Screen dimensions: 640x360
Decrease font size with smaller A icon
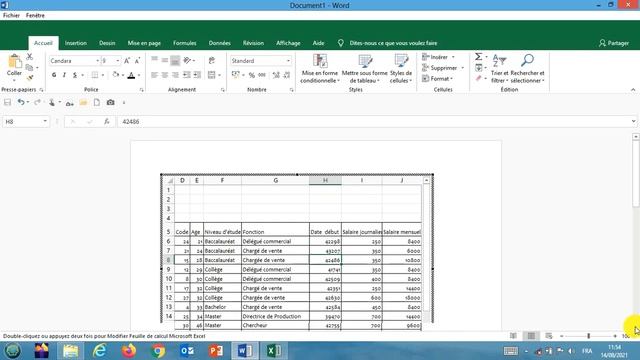pyautogui.click(x=137, y=61)
